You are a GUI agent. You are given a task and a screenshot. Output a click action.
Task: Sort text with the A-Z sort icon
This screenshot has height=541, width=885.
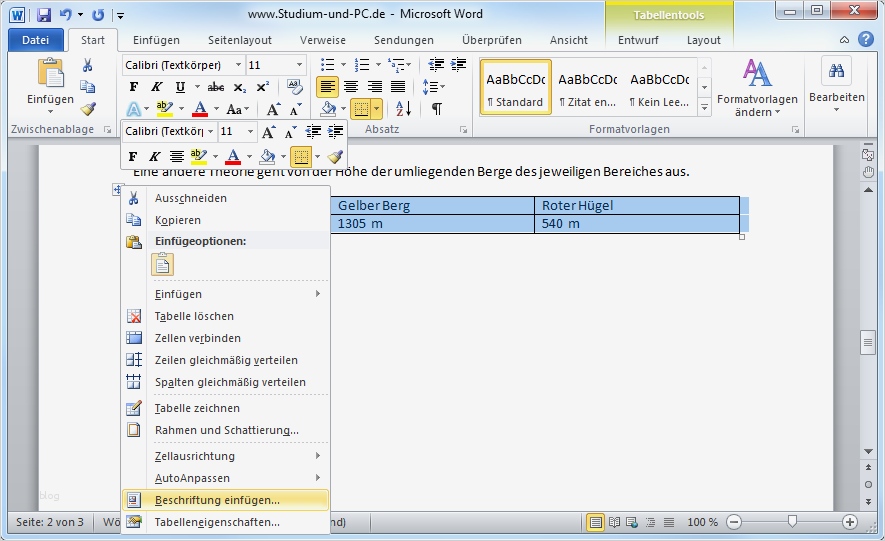tap(404, 108)
